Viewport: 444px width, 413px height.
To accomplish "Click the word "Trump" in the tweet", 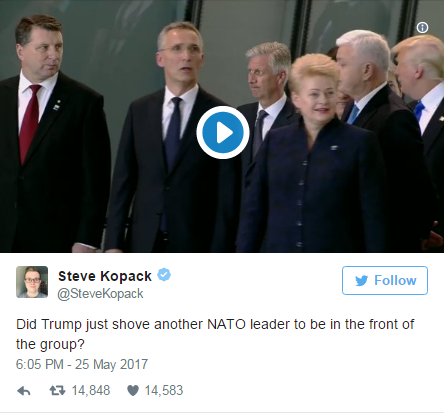I will (61, 324).
